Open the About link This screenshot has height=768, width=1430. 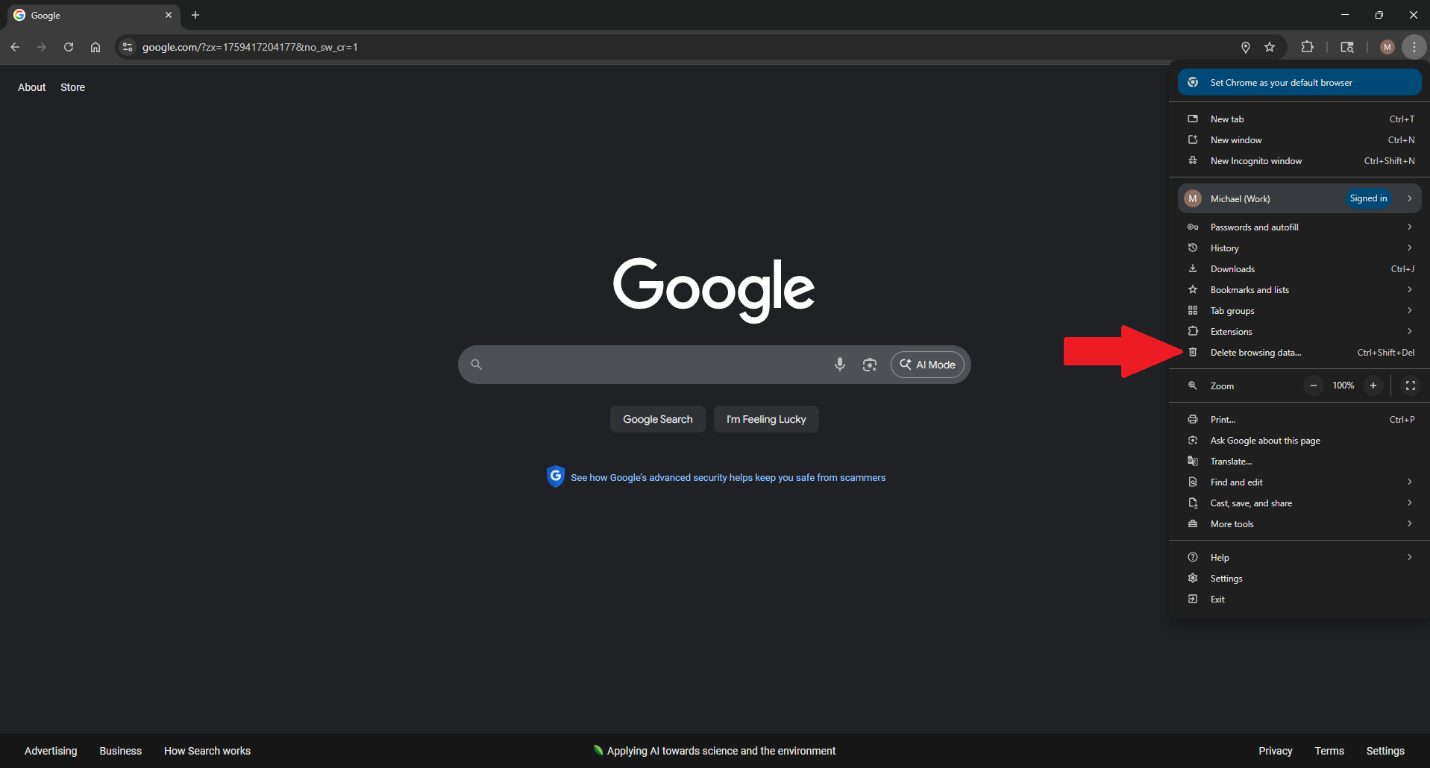pos(32,88)
